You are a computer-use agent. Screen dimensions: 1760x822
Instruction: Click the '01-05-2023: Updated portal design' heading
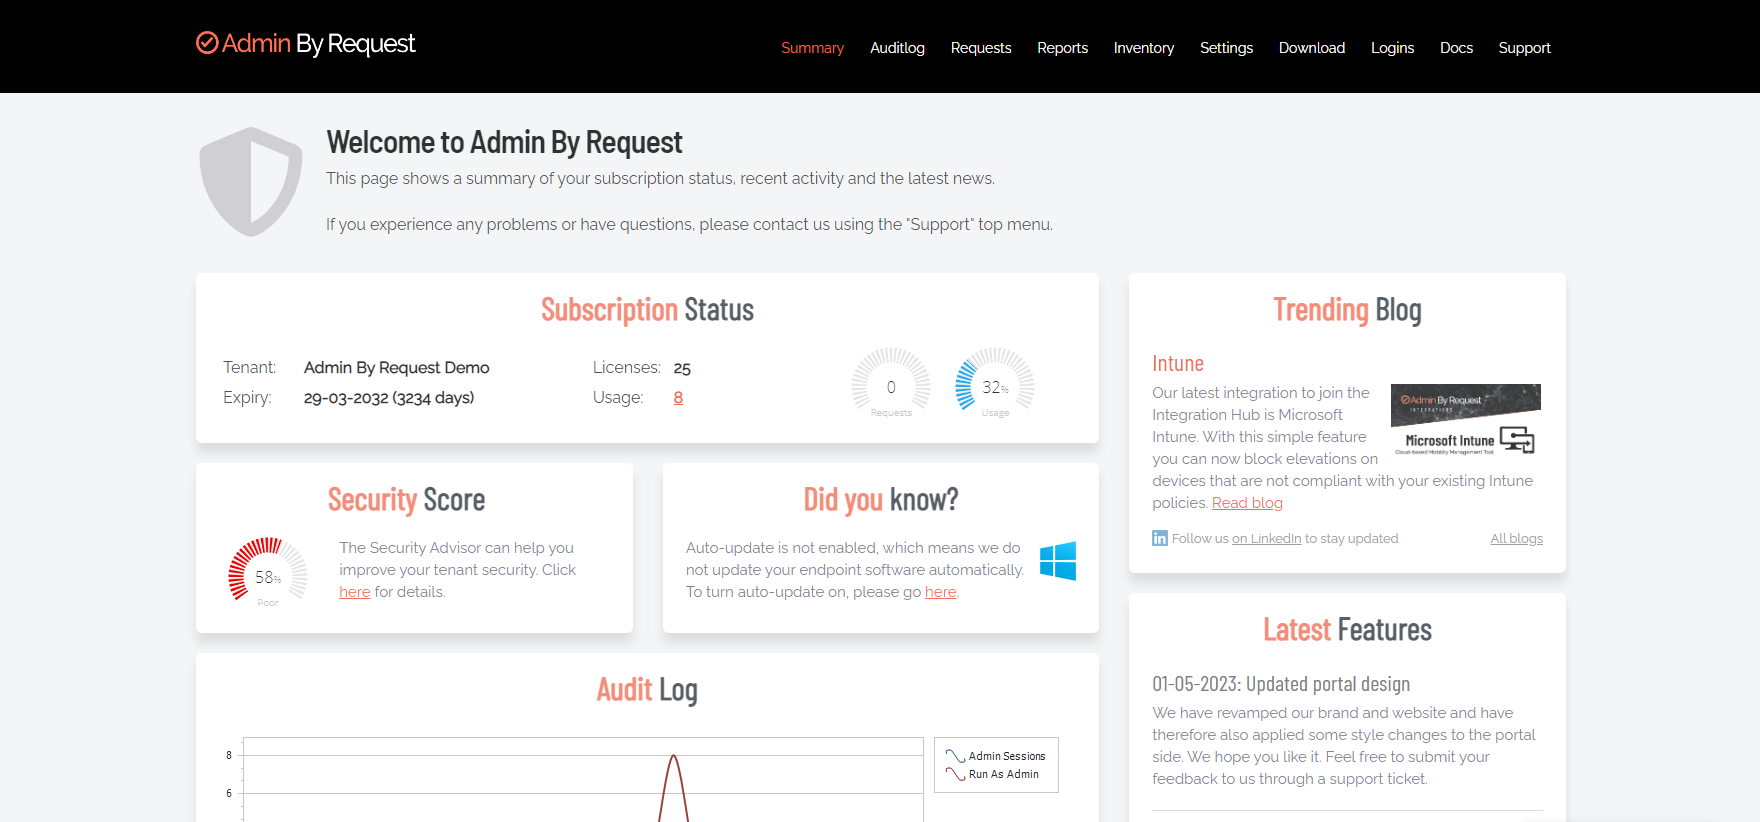coord(1281,684)
